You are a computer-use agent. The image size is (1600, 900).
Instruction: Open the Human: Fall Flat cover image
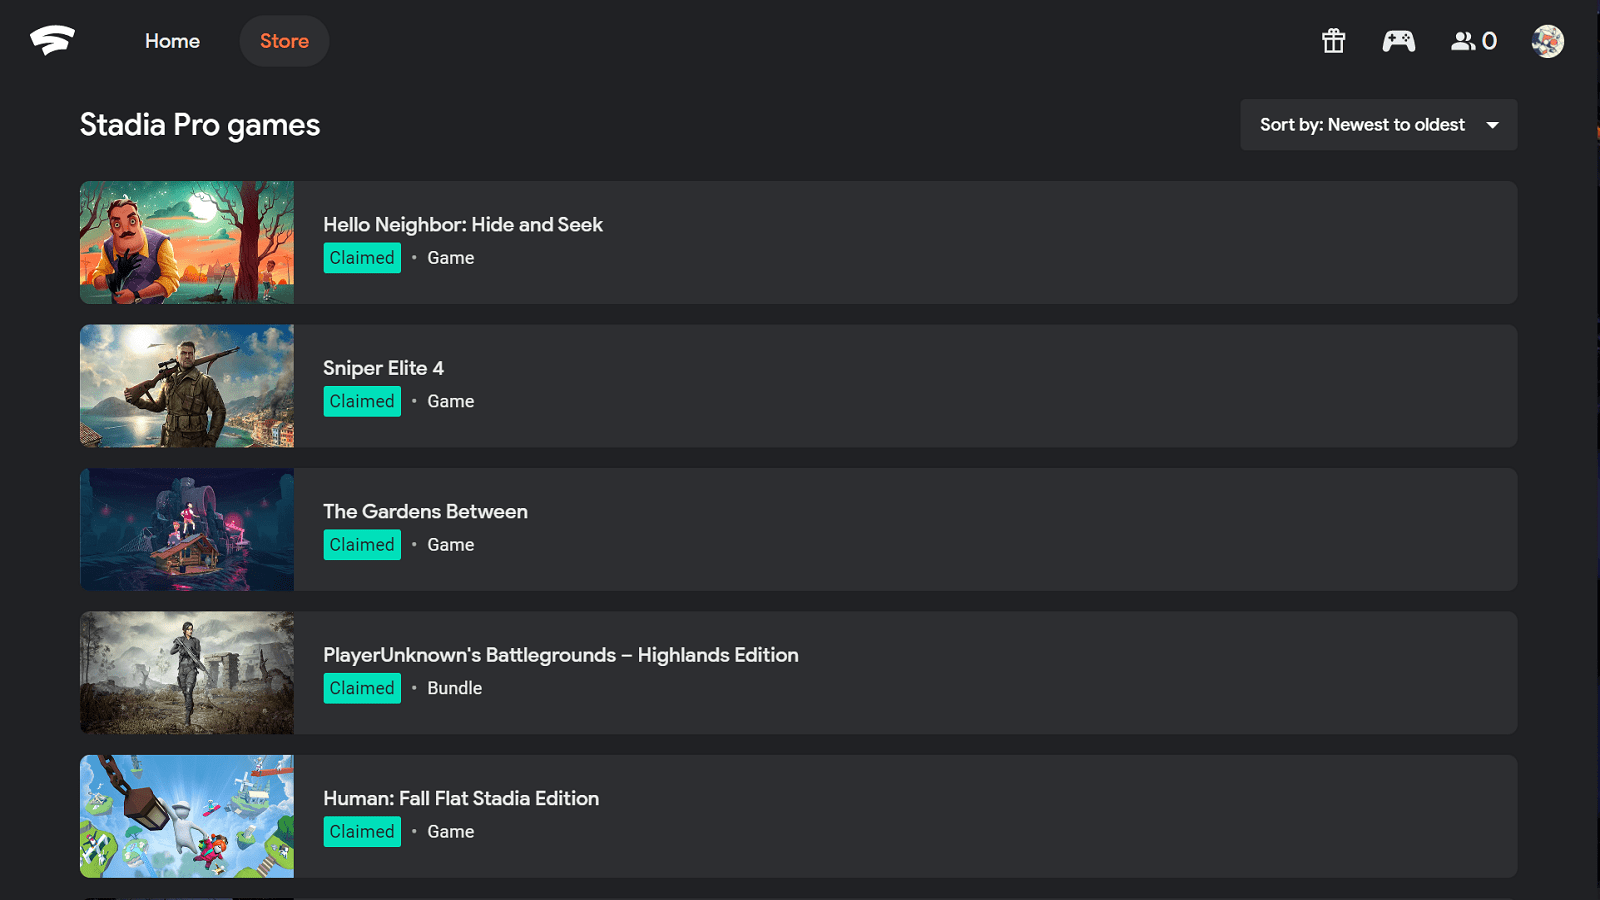tap(187, 816)
